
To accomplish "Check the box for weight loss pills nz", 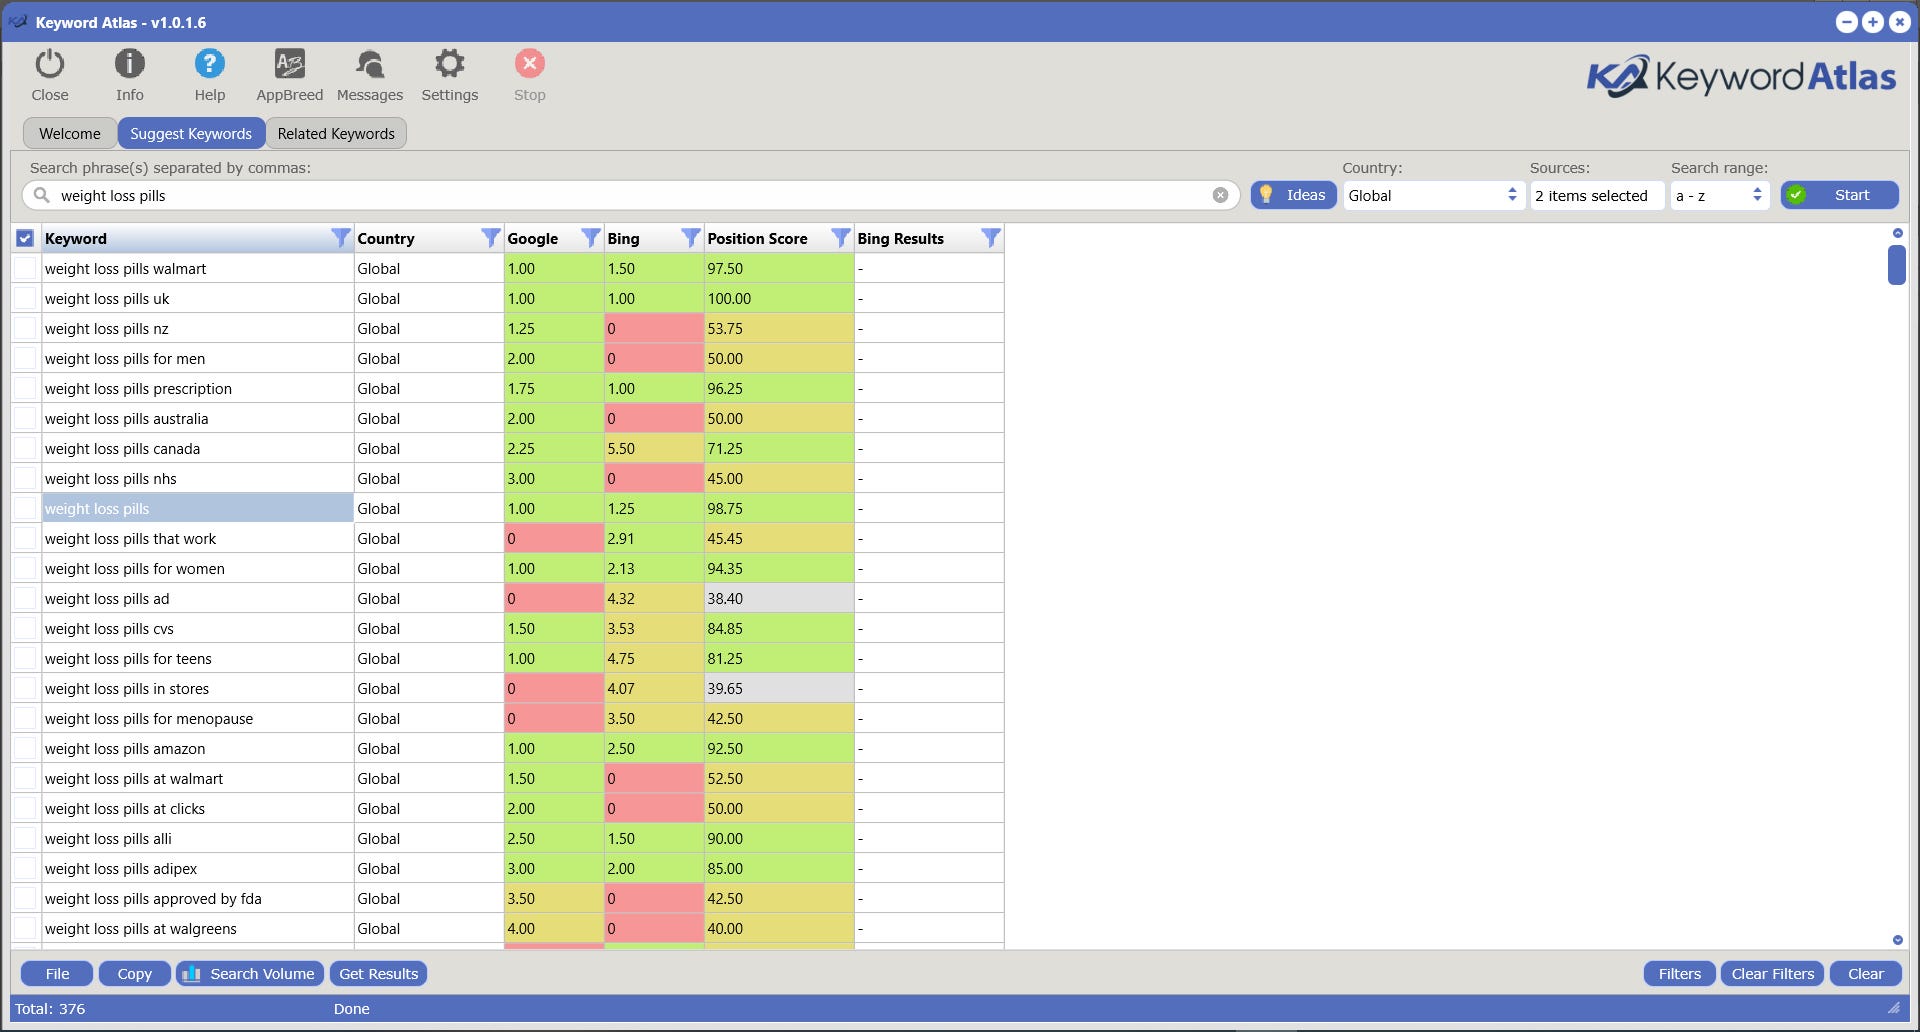I will pyautogui.click(x=25, y=328).
